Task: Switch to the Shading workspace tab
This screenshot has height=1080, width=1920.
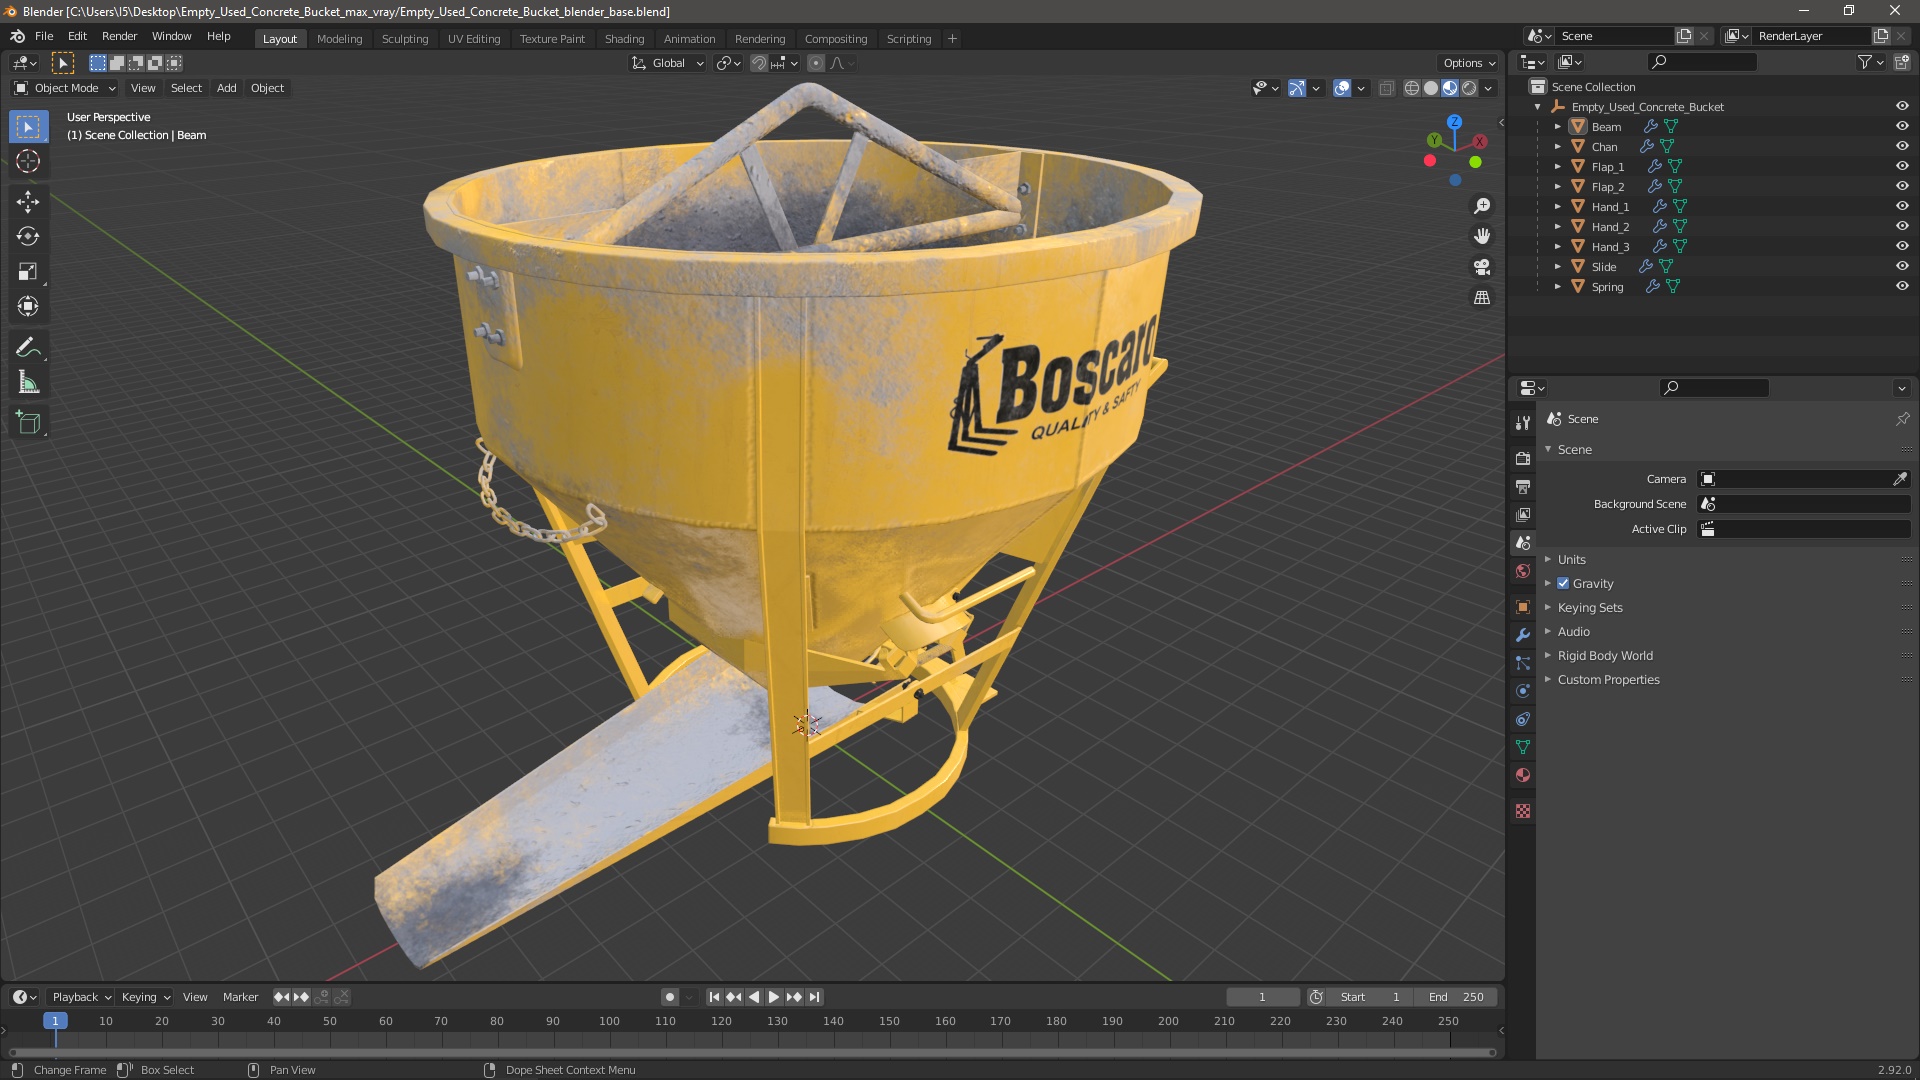Action: click(x=624, y=39)
